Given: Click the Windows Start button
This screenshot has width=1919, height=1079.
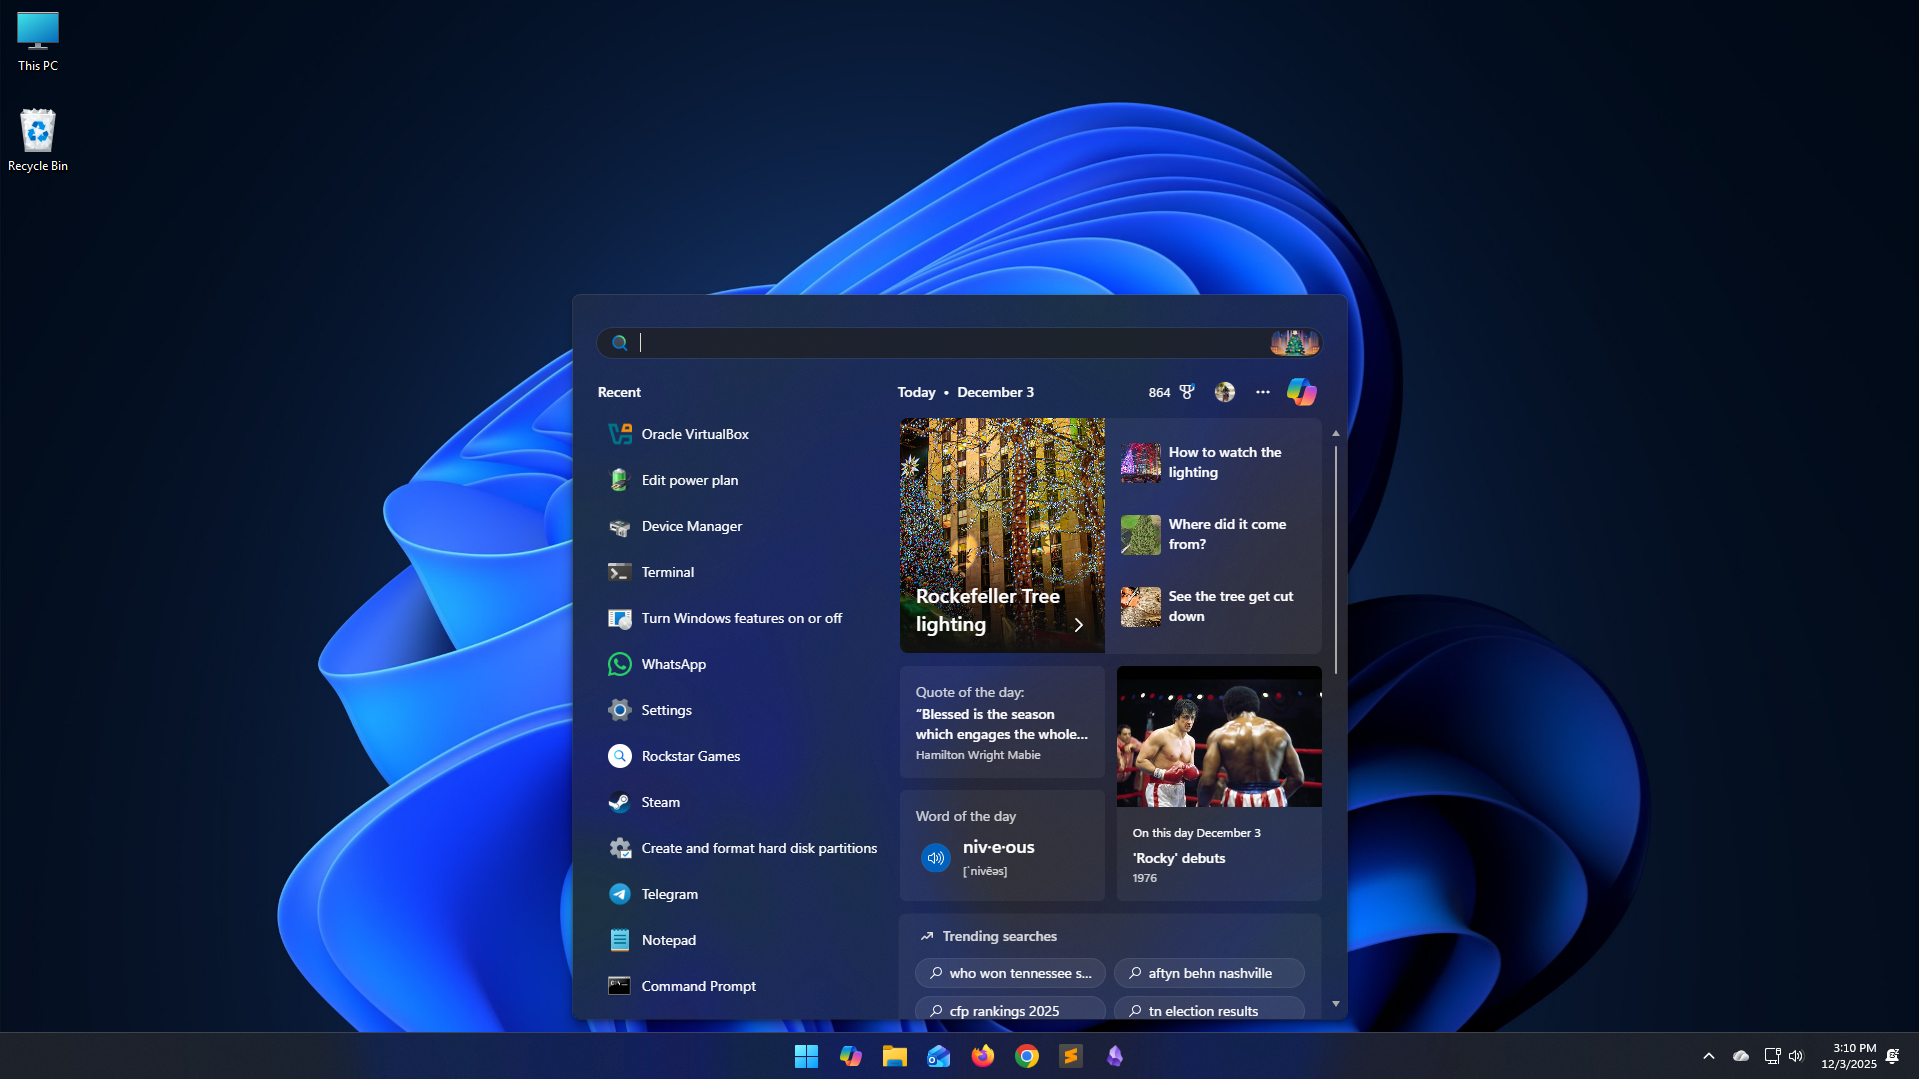Looking at the screenshot, I should click(806, 1056).
